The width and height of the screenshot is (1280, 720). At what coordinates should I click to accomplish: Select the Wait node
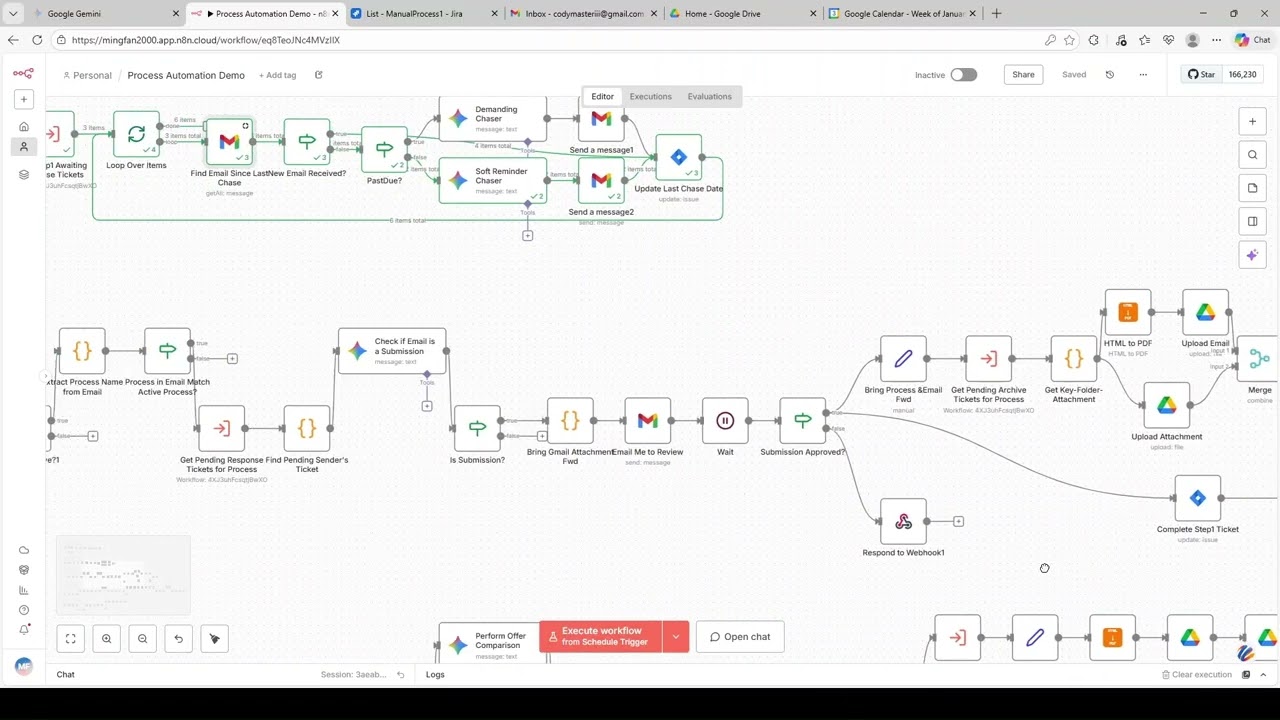(725, 421)
